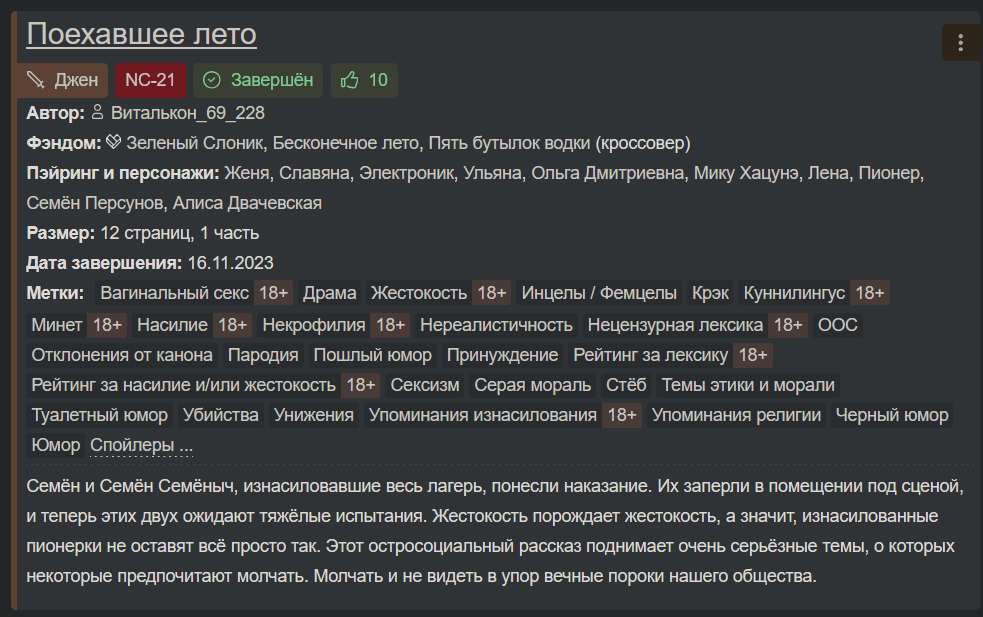Open author profile Виталькон_69_228
Image resolution: width=983 pixels, height=617 pixels.
tap(187, 113)
